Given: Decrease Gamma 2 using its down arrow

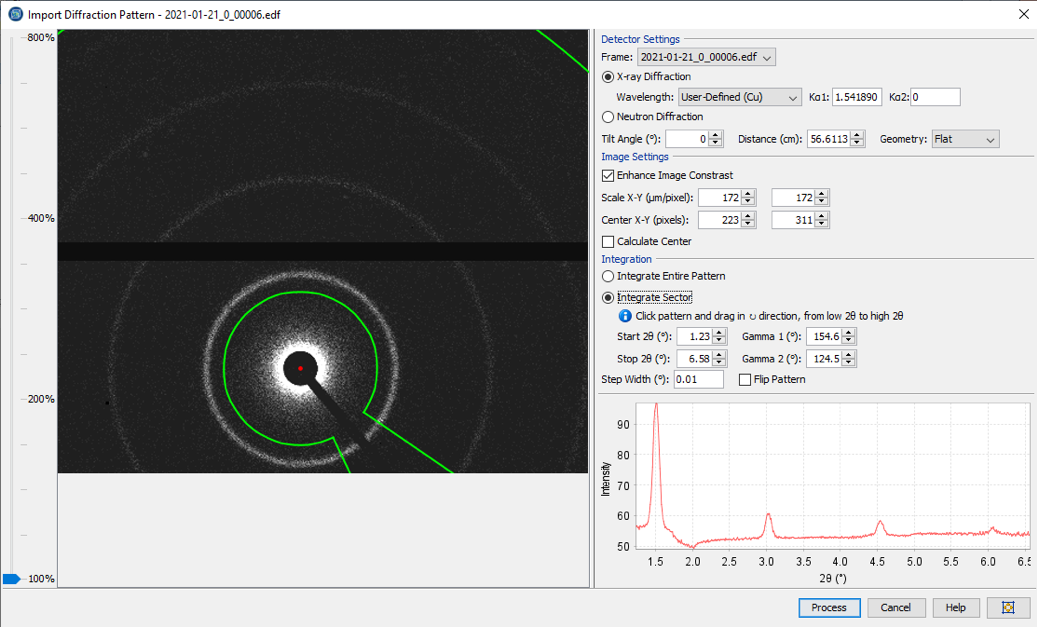Looking at the screenshot, I should point(849,363).
